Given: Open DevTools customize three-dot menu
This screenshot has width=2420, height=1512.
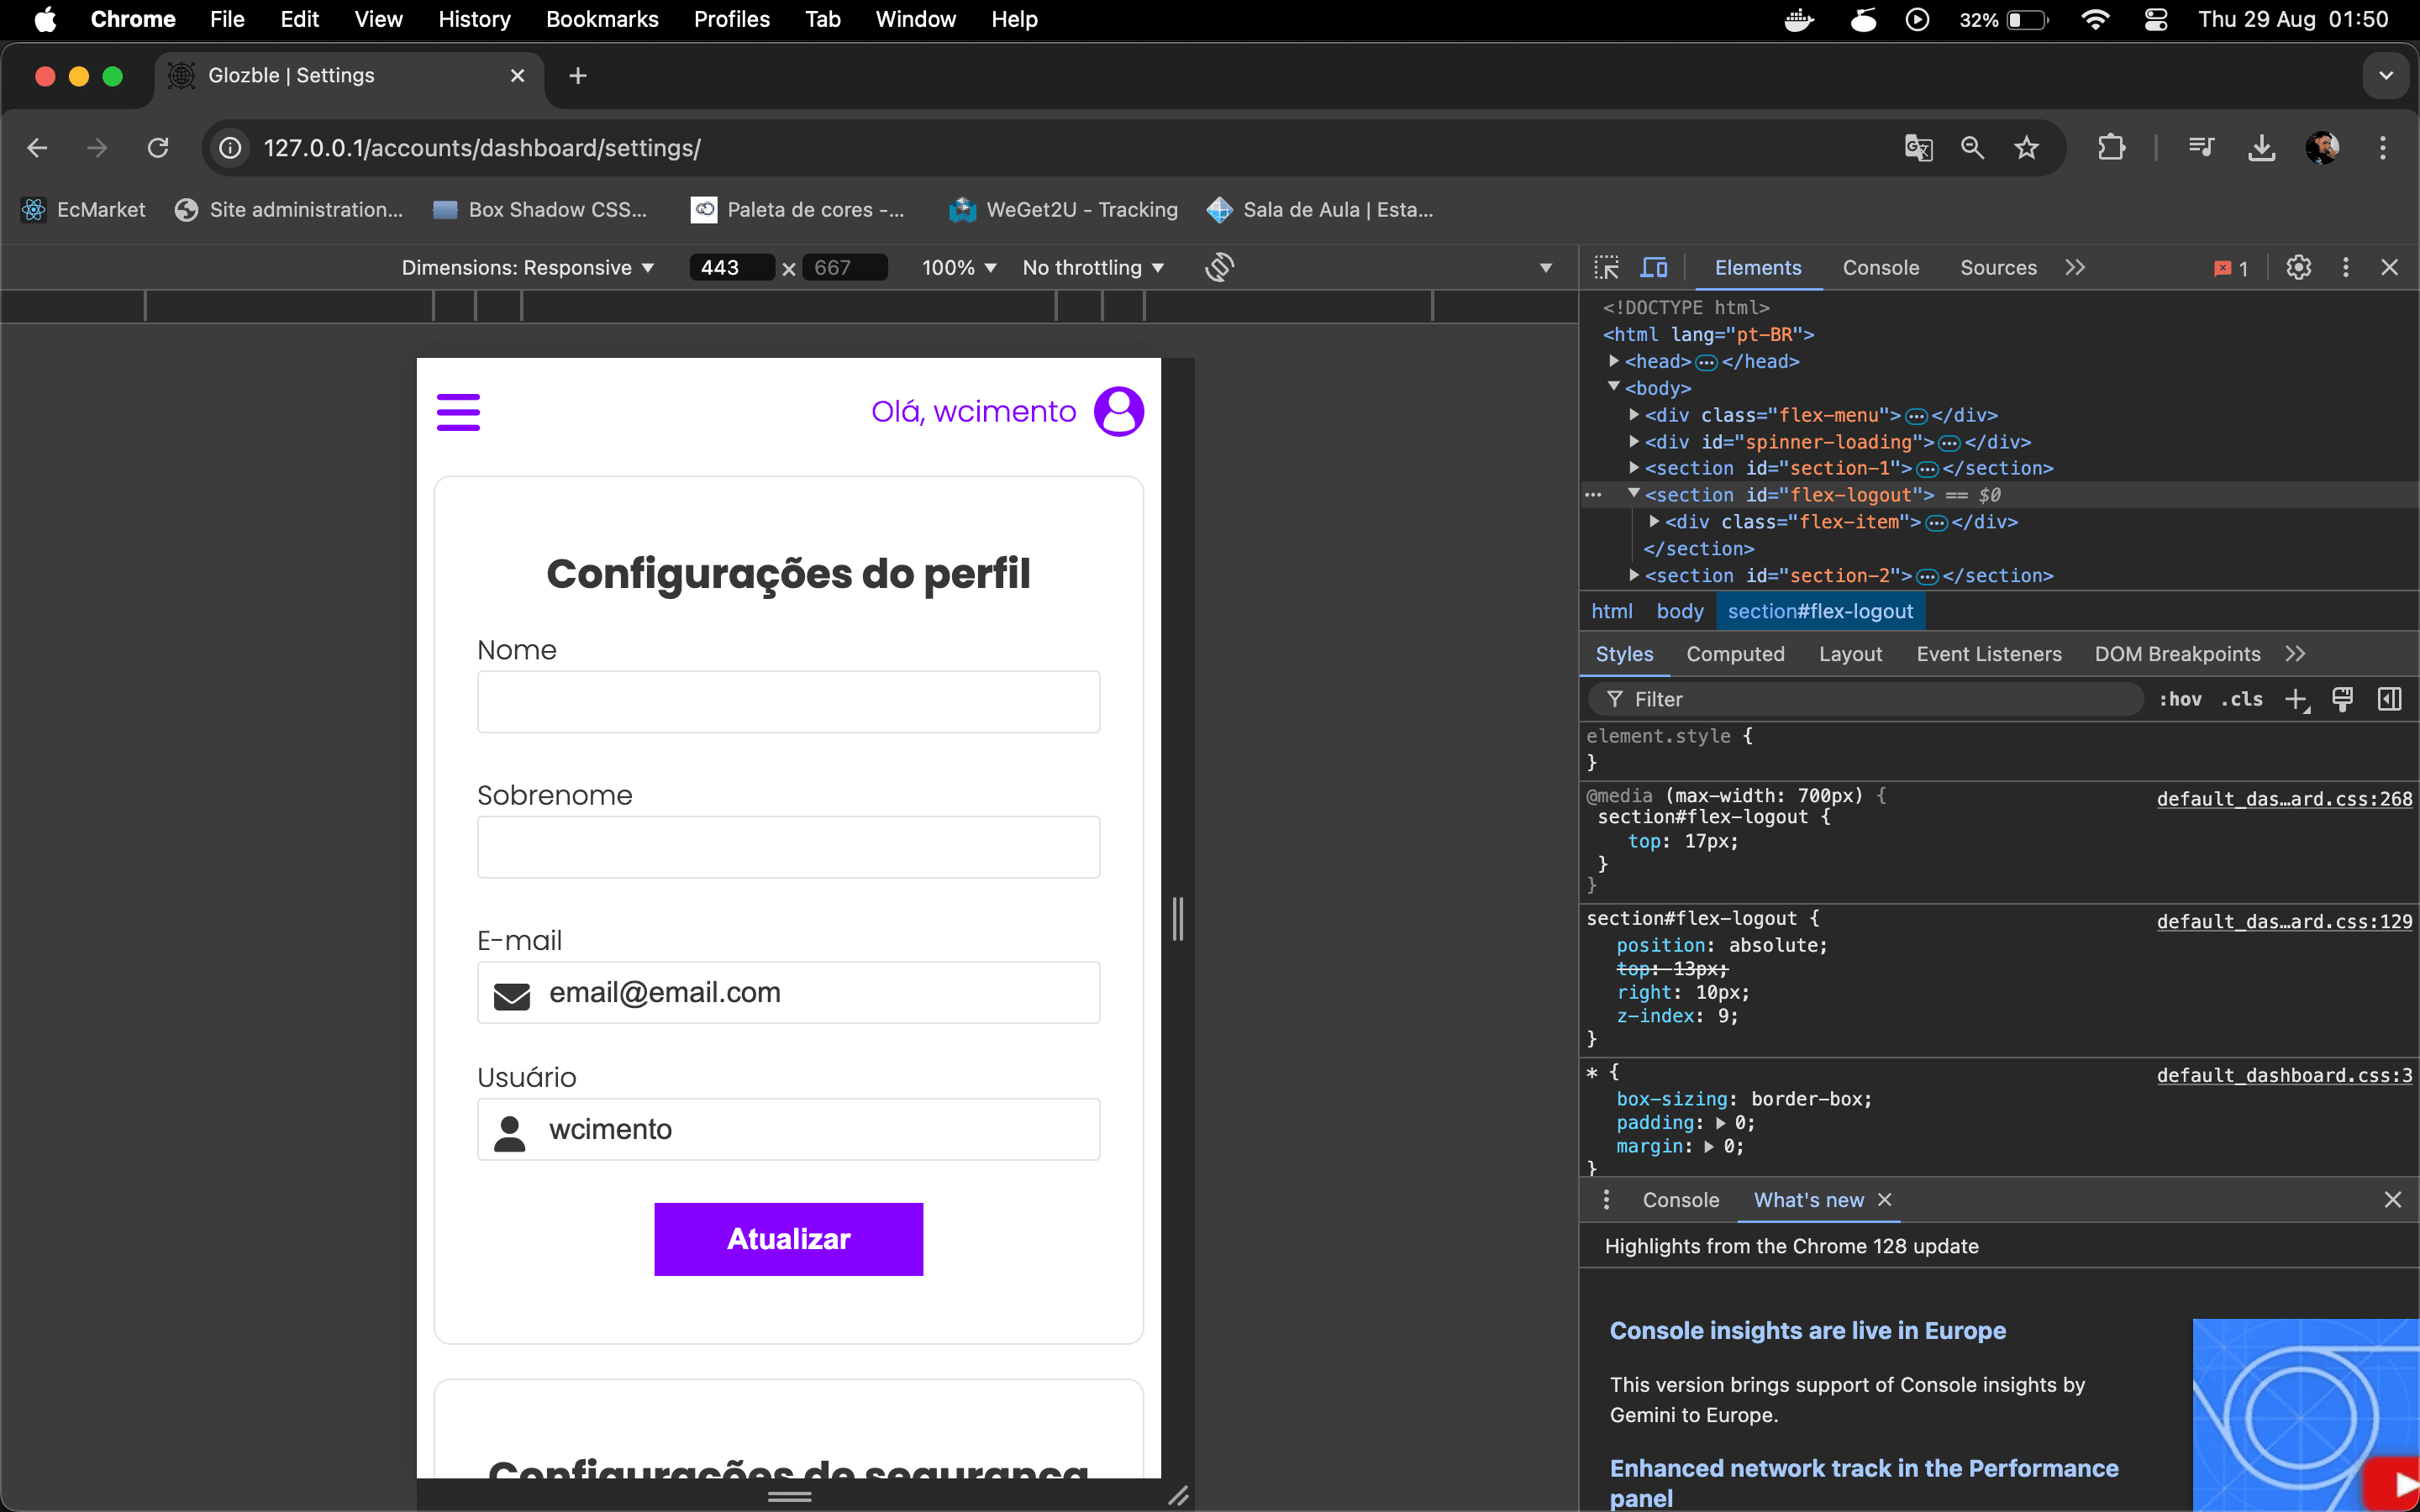Looking at the screenshot, I should [x=2345, y=268].
